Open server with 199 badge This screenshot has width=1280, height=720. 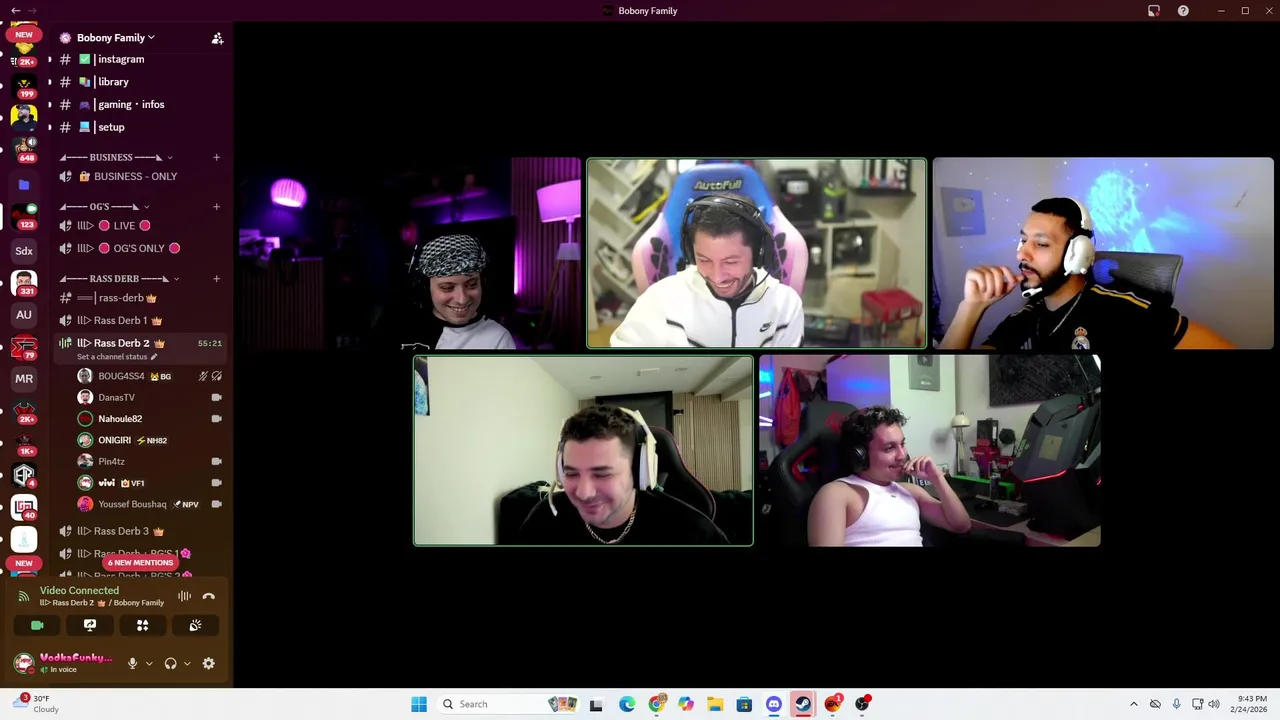click(24, 84)
